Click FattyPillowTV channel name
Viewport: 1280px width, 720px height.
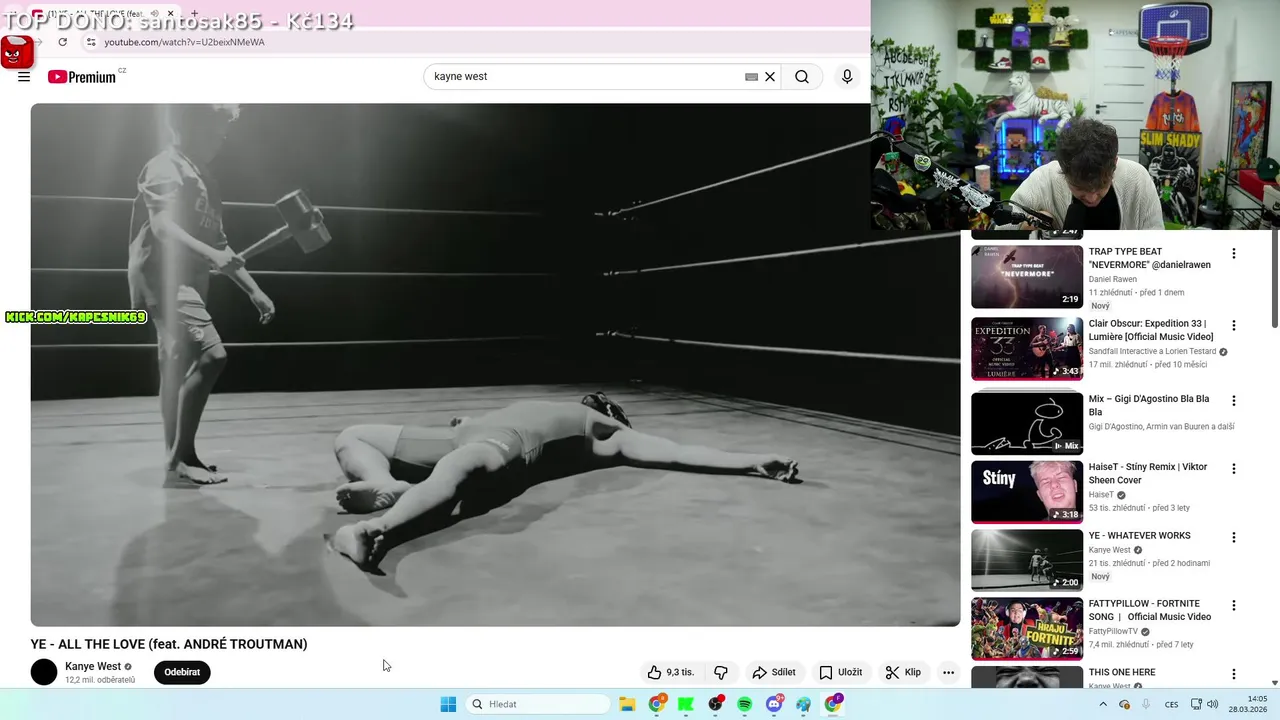[1114, 632]
